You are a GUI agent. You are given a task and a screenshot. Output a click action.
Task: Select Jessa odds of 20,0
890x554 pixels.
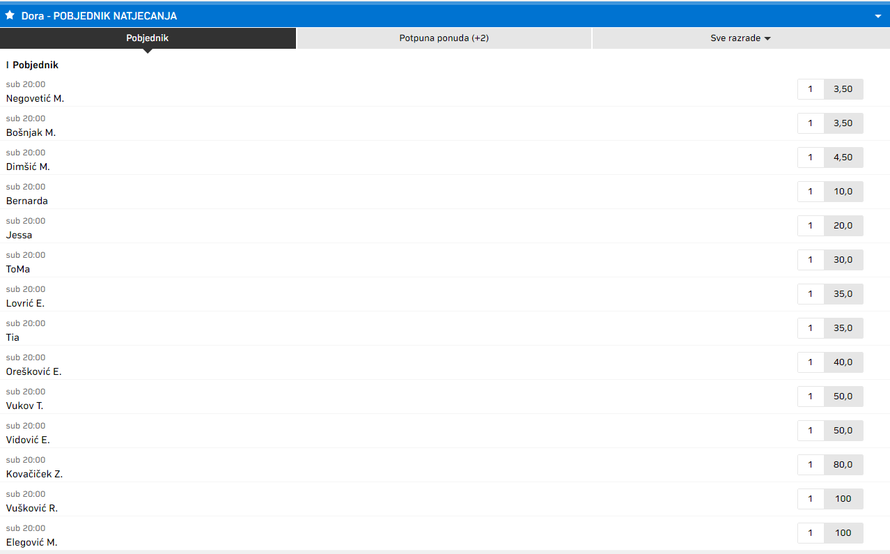coord(842,226)
